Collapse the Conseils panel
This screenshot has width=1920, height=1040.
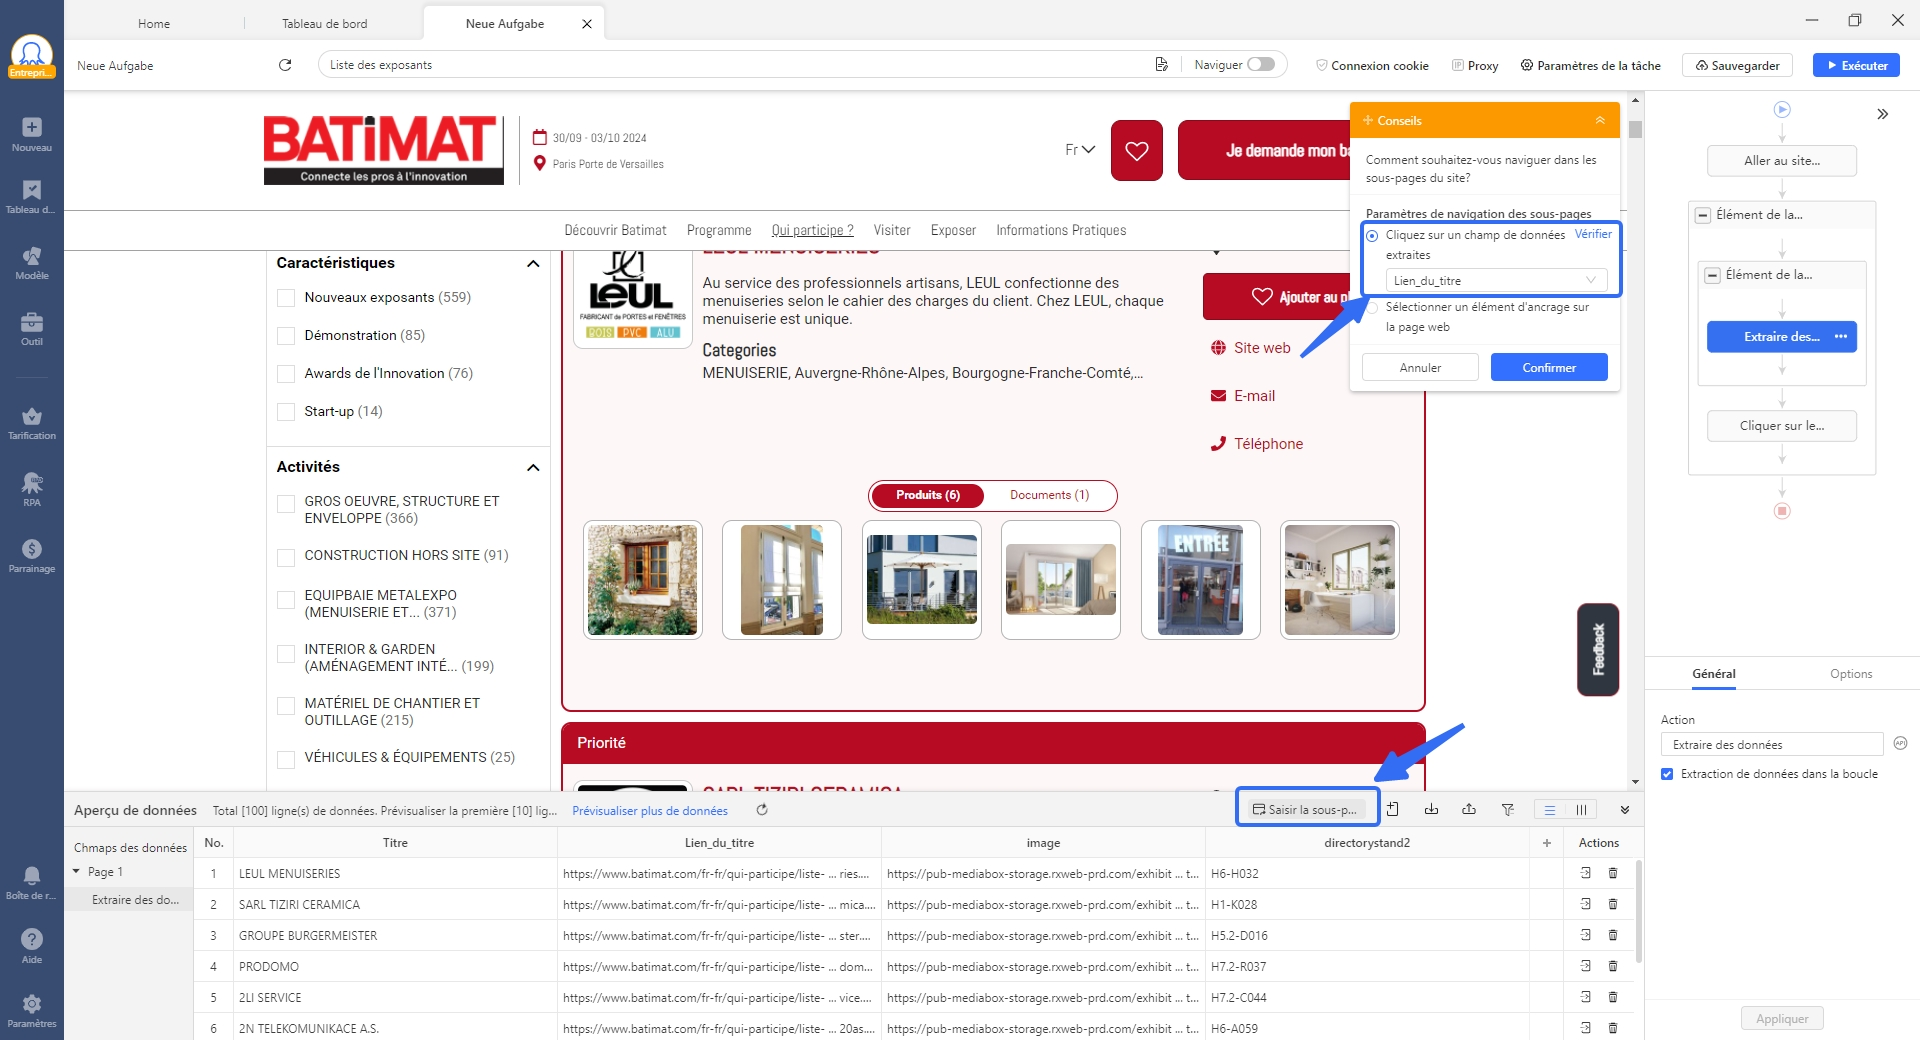pyautogui.click(x=1600, y=120)
